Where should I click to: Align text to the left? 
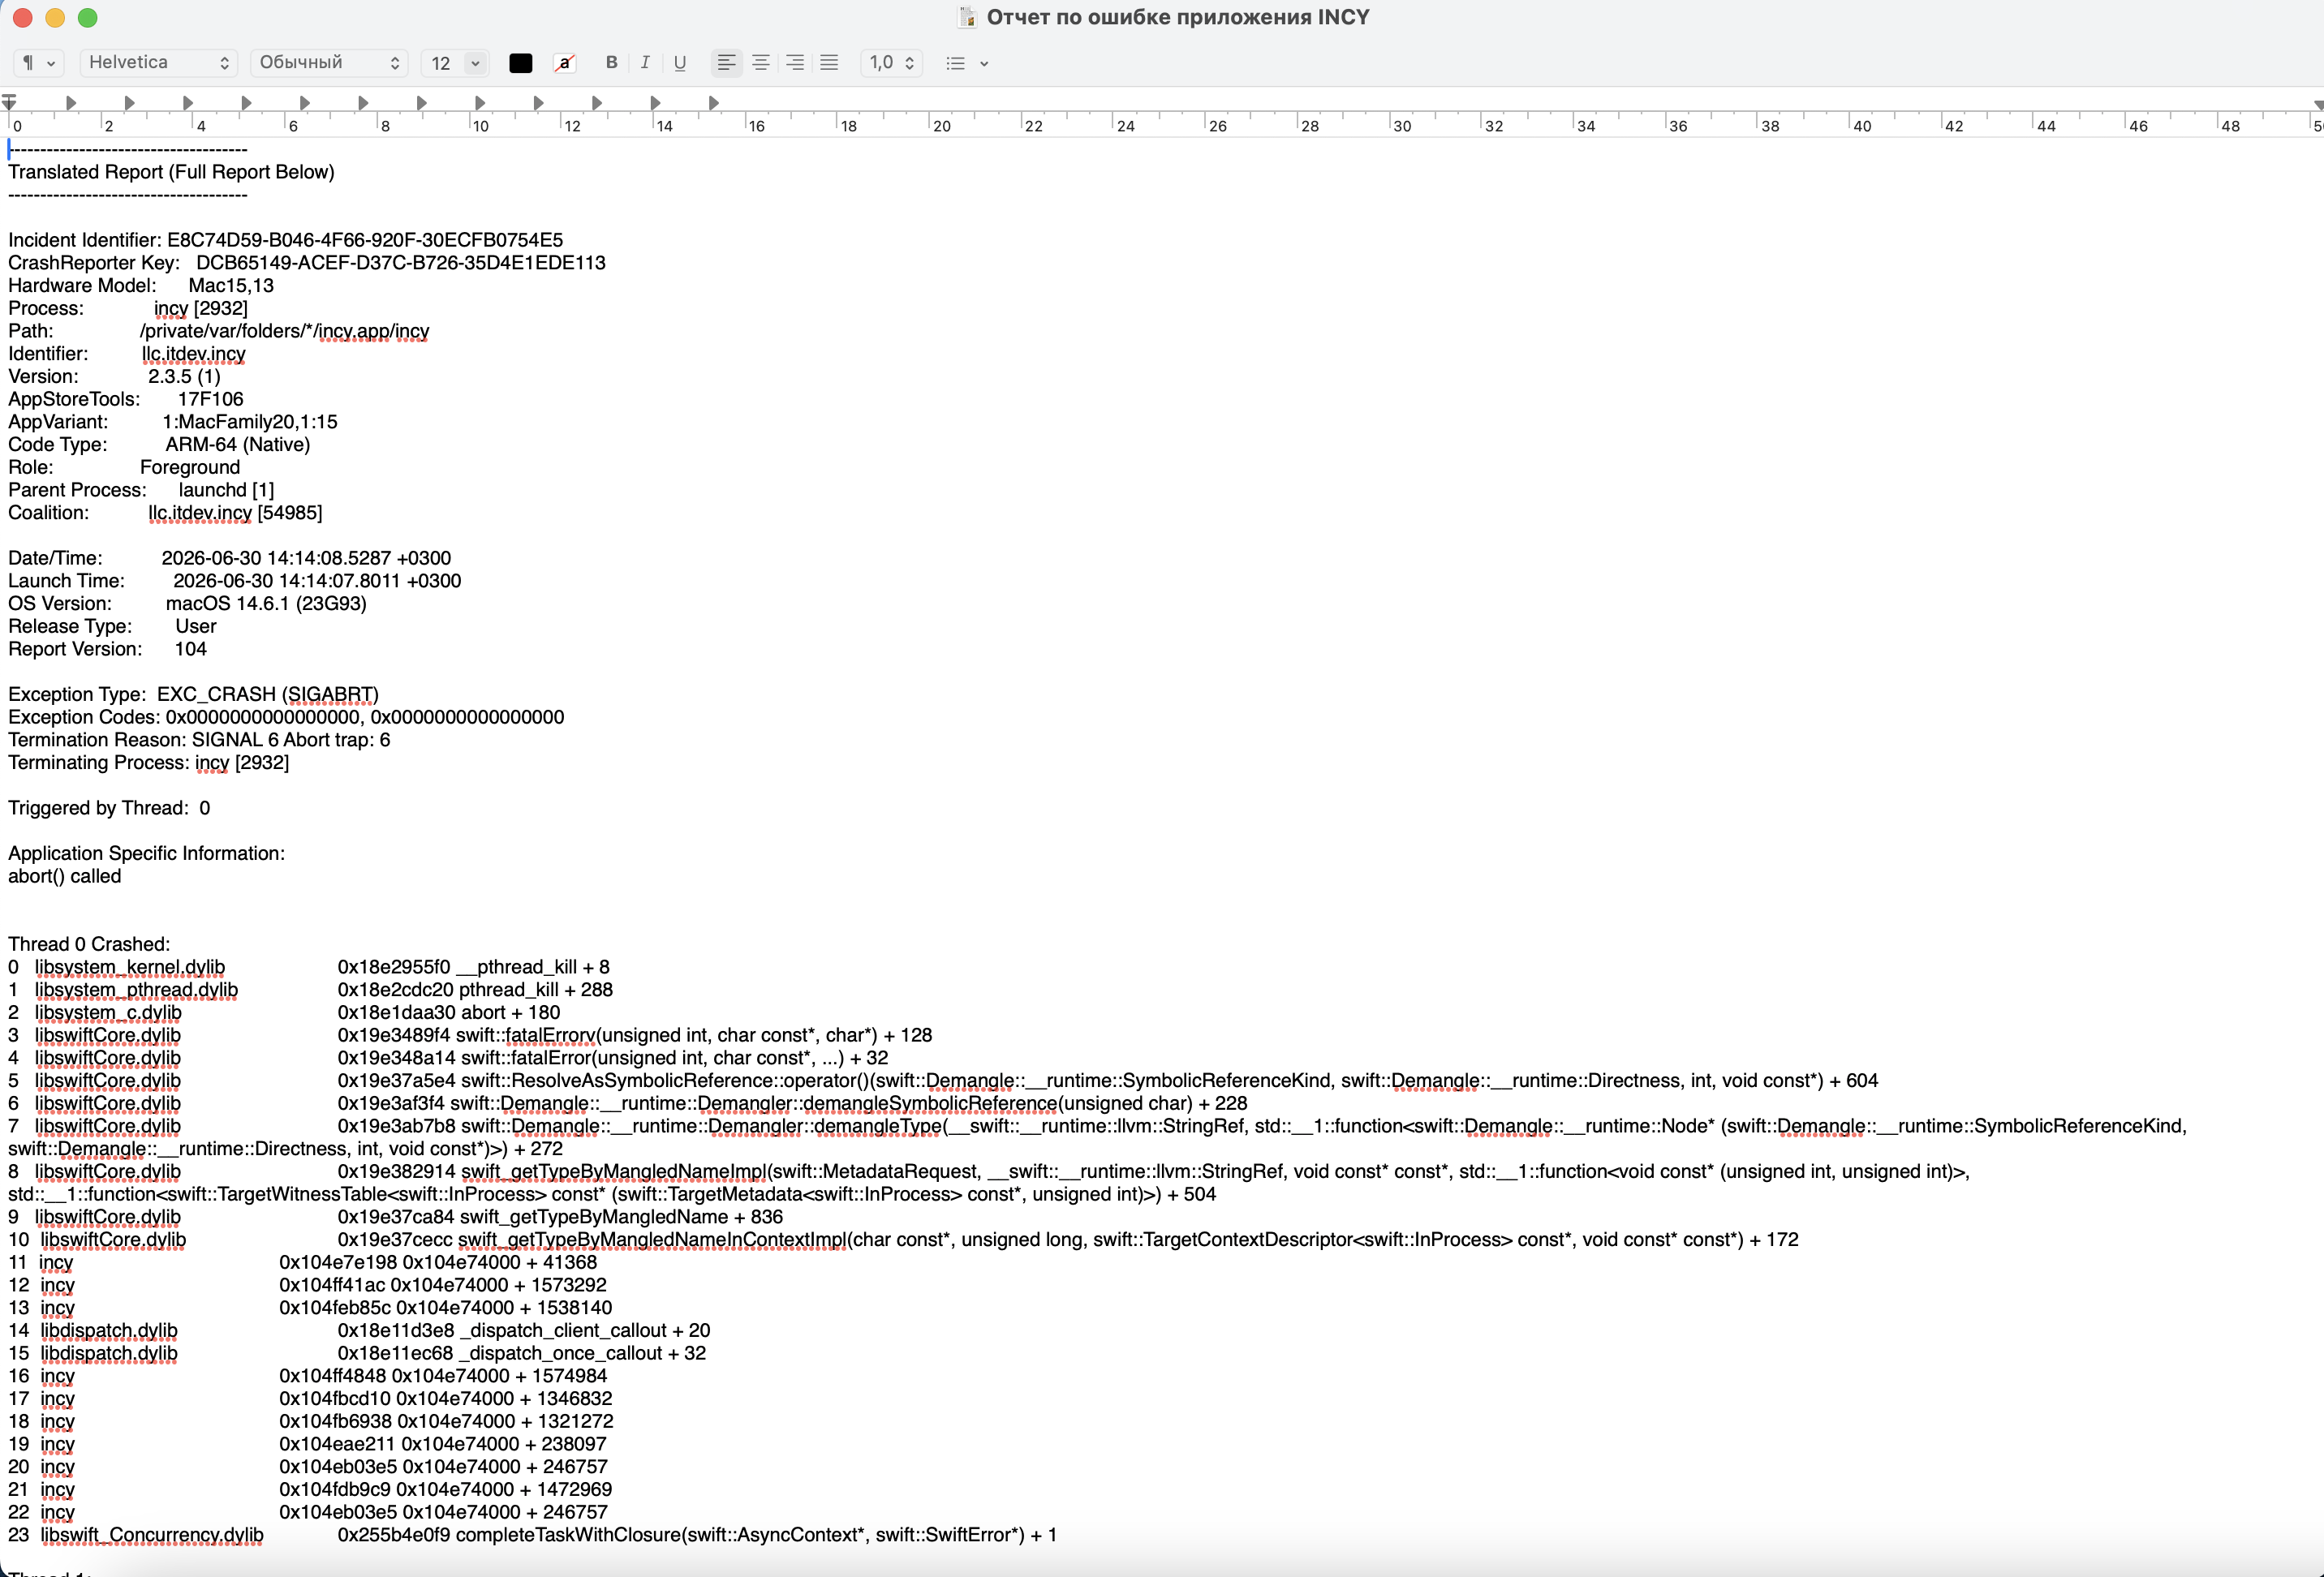727,63
